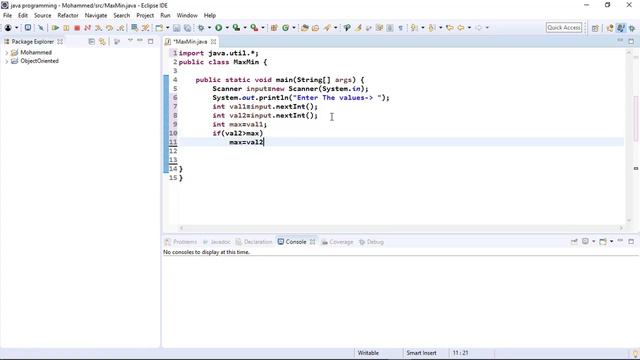Click the Smart Insert status text

click(x=421, y=353)
